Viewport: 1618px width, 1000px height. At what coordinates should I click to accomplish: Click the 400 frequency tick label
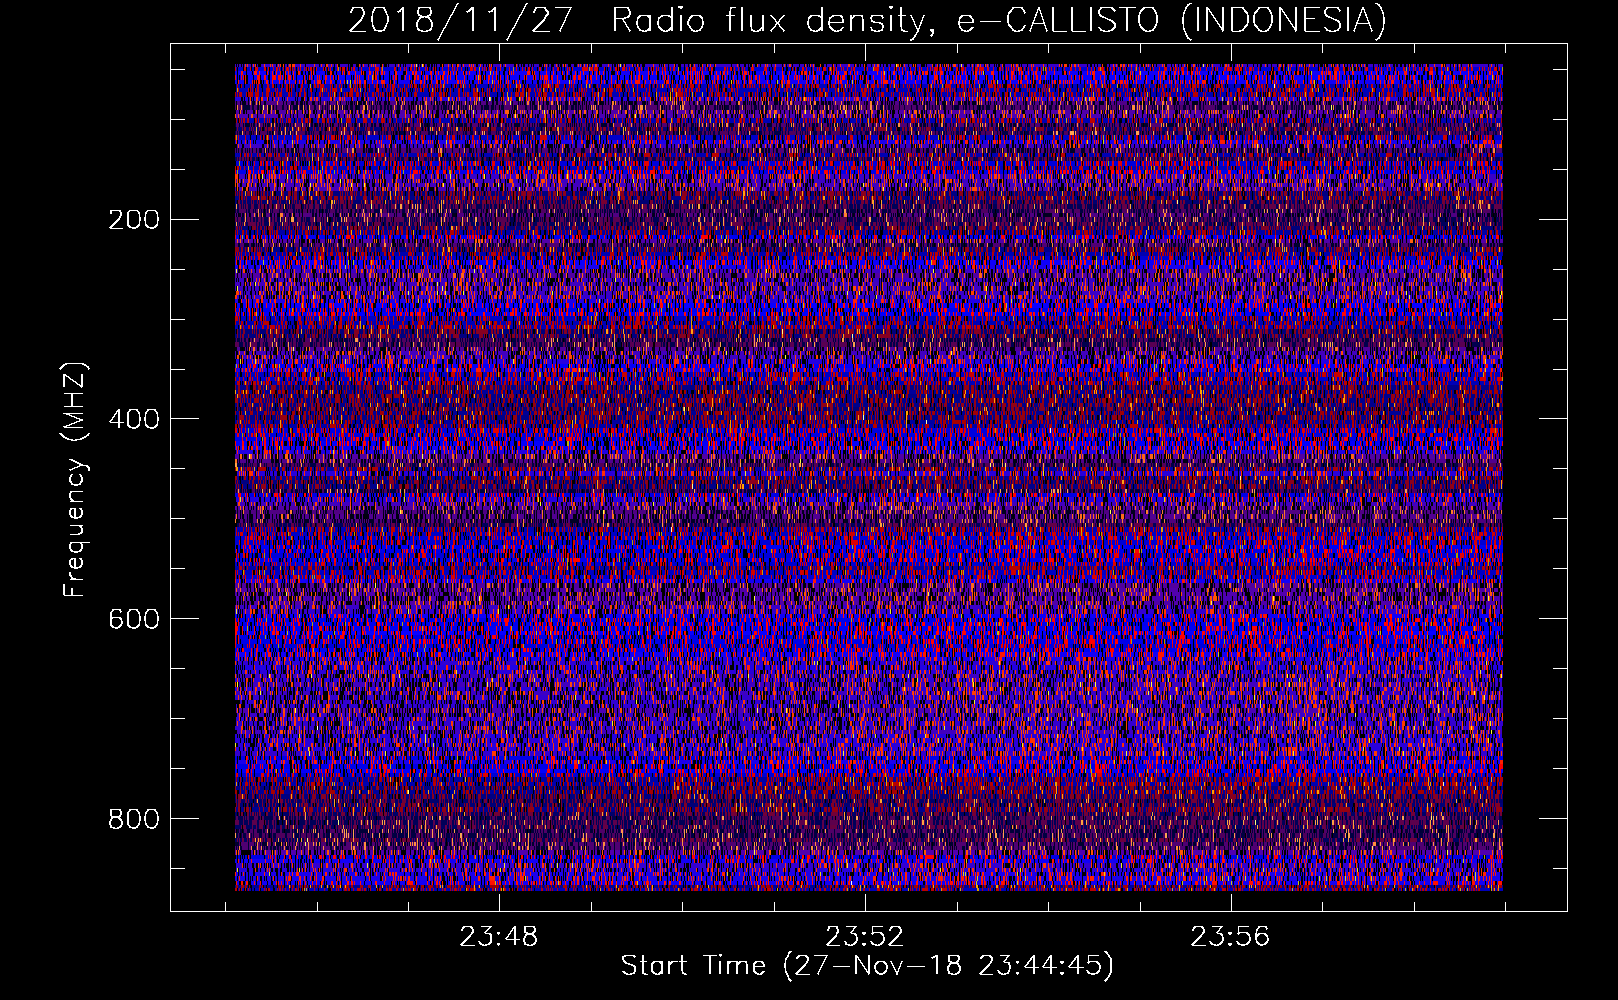coord(133,419)
